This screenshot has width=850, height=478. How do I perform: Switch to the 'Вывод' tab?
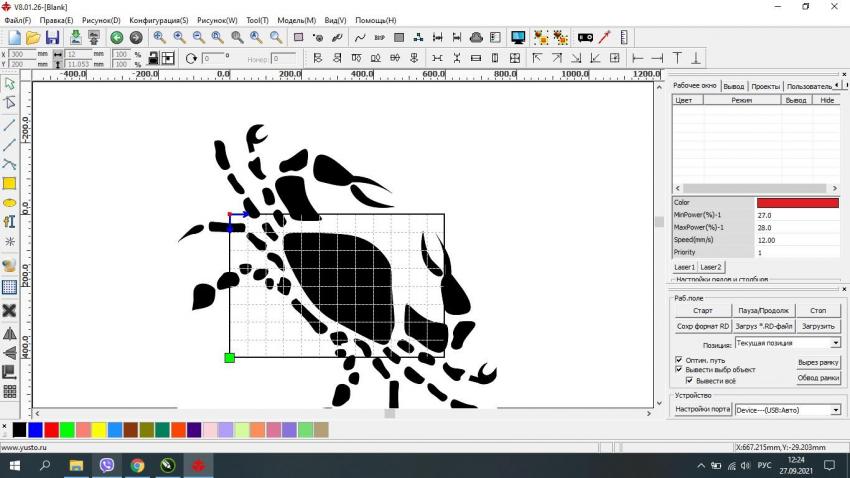point(734,86)
